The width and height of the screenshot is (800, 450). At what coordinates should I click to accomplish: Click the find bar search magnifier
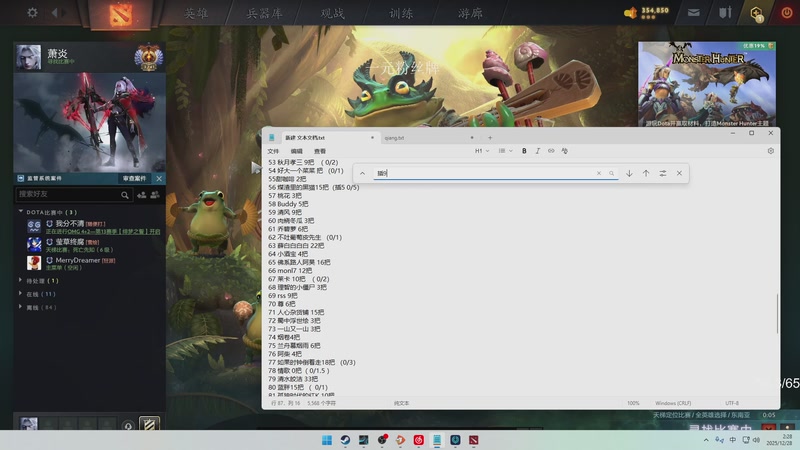(611, 173)
